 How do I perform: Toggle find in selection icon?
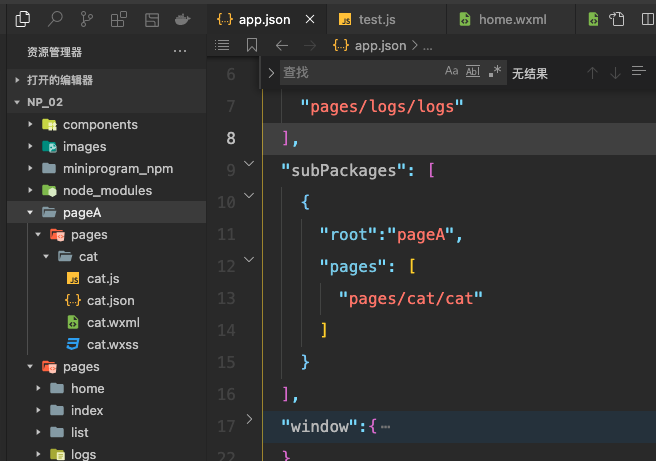coord(639,72)
